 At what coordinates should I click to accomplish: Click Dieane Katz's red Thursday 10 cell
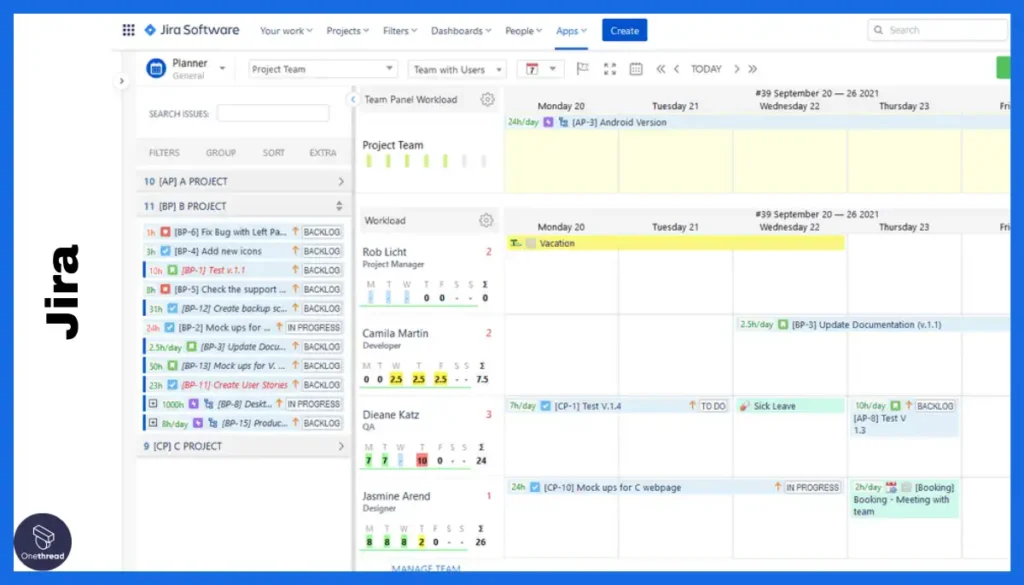click(422, 460)
